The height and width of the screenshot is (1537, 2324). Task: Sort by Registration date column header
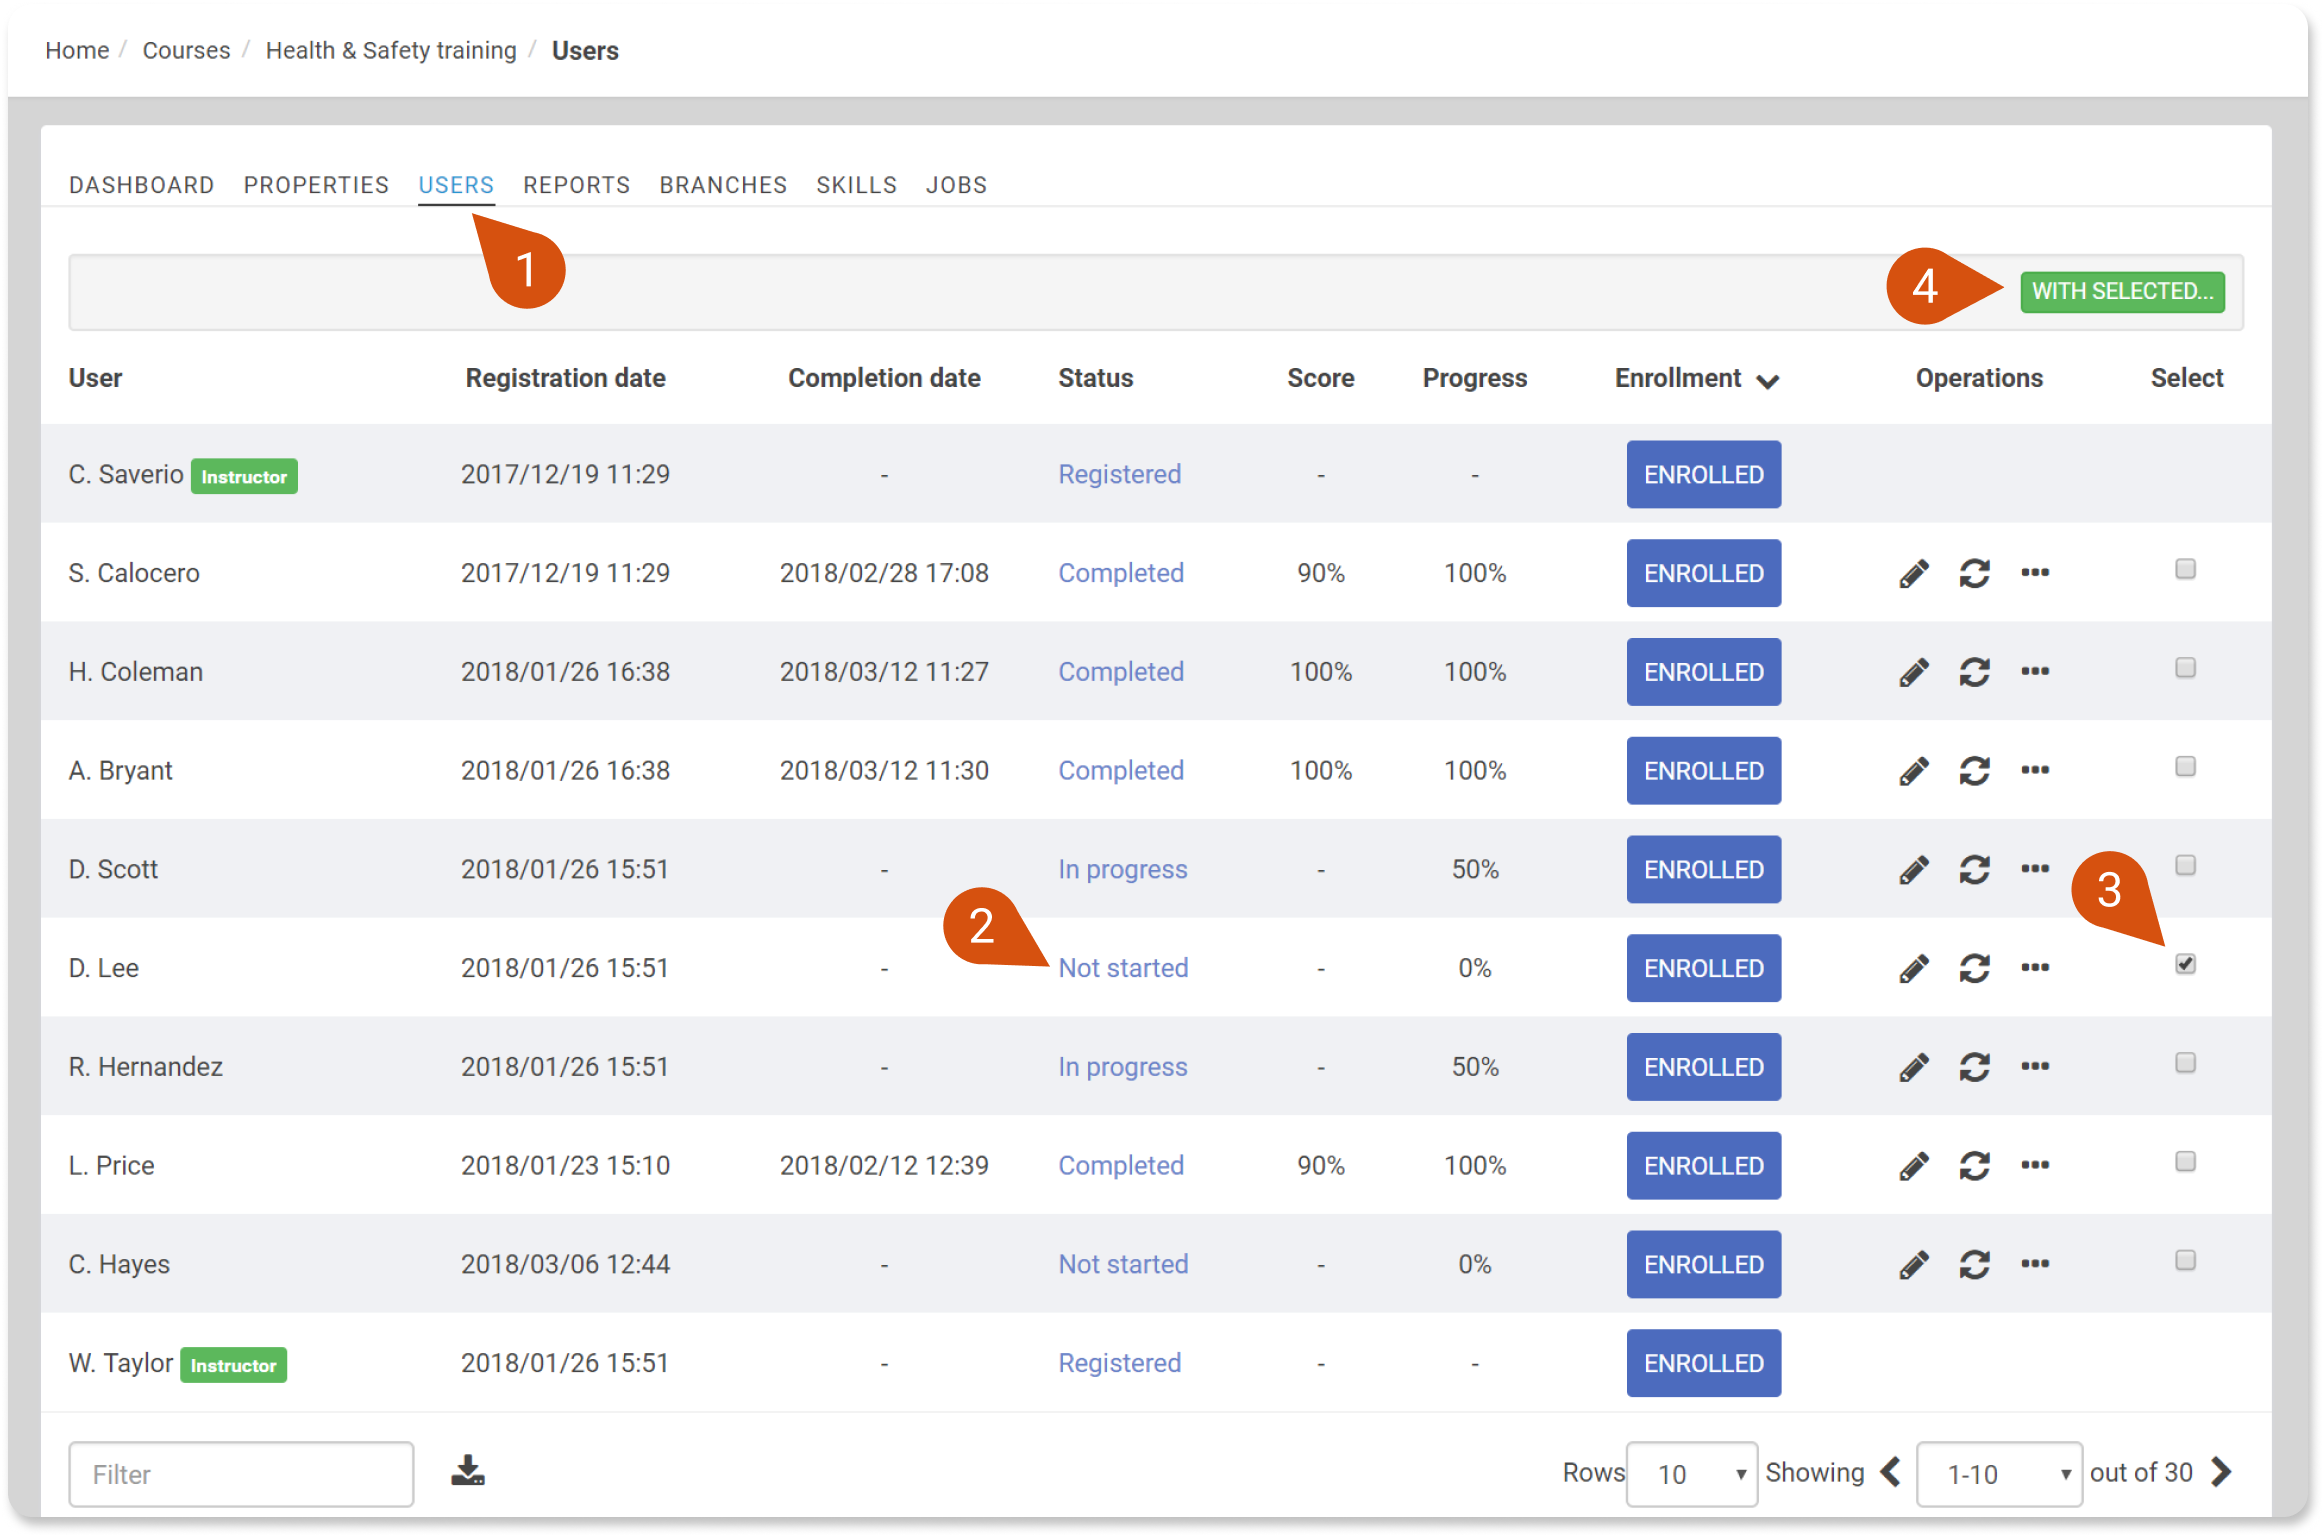(x=565, y=378)
